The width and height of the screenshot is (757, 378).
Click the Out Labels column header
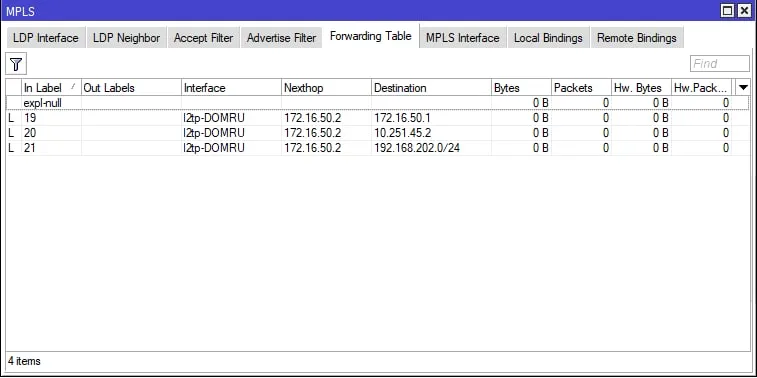coord(131,88)
